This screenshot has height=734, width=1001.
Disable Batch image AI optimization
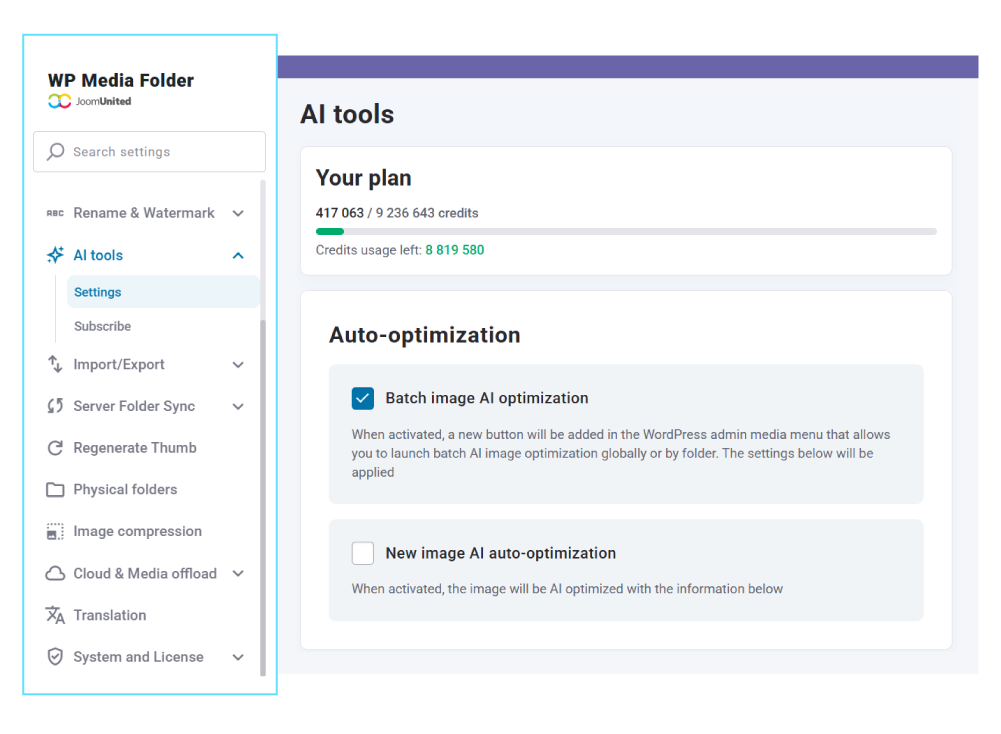point(362,398)
